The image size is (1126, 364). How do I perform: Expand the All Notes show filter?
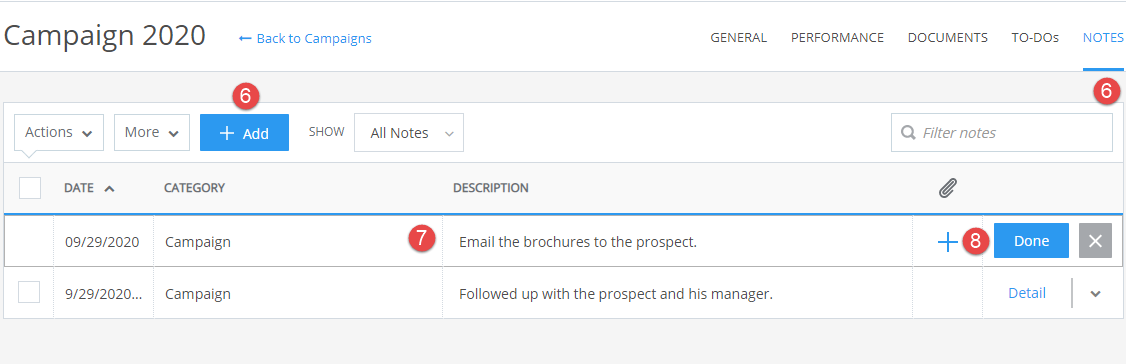pyautogui.click(x=409, y=133)
